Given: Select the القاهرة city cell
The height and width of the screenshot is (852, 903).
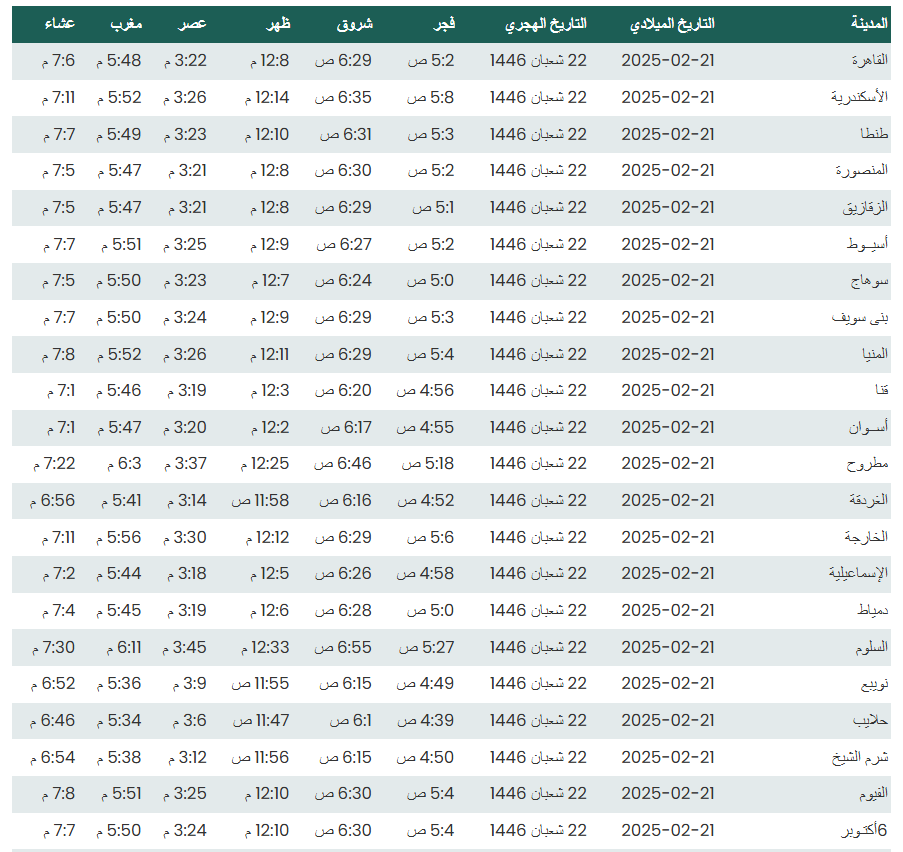Looking at the screenshot, I should [870, 60].
